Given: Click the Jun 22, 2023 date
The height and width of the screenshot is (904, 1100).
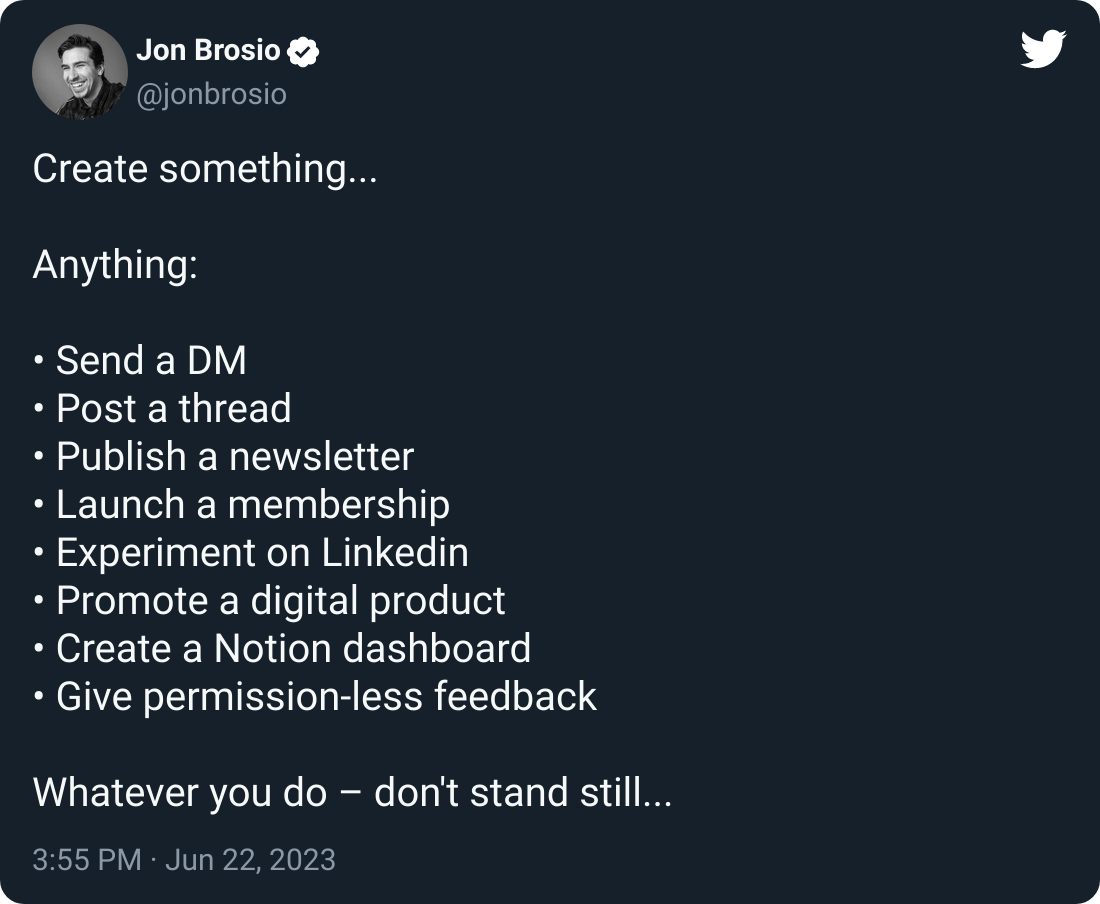Looking at the screenshot, I should click(250, 860).
